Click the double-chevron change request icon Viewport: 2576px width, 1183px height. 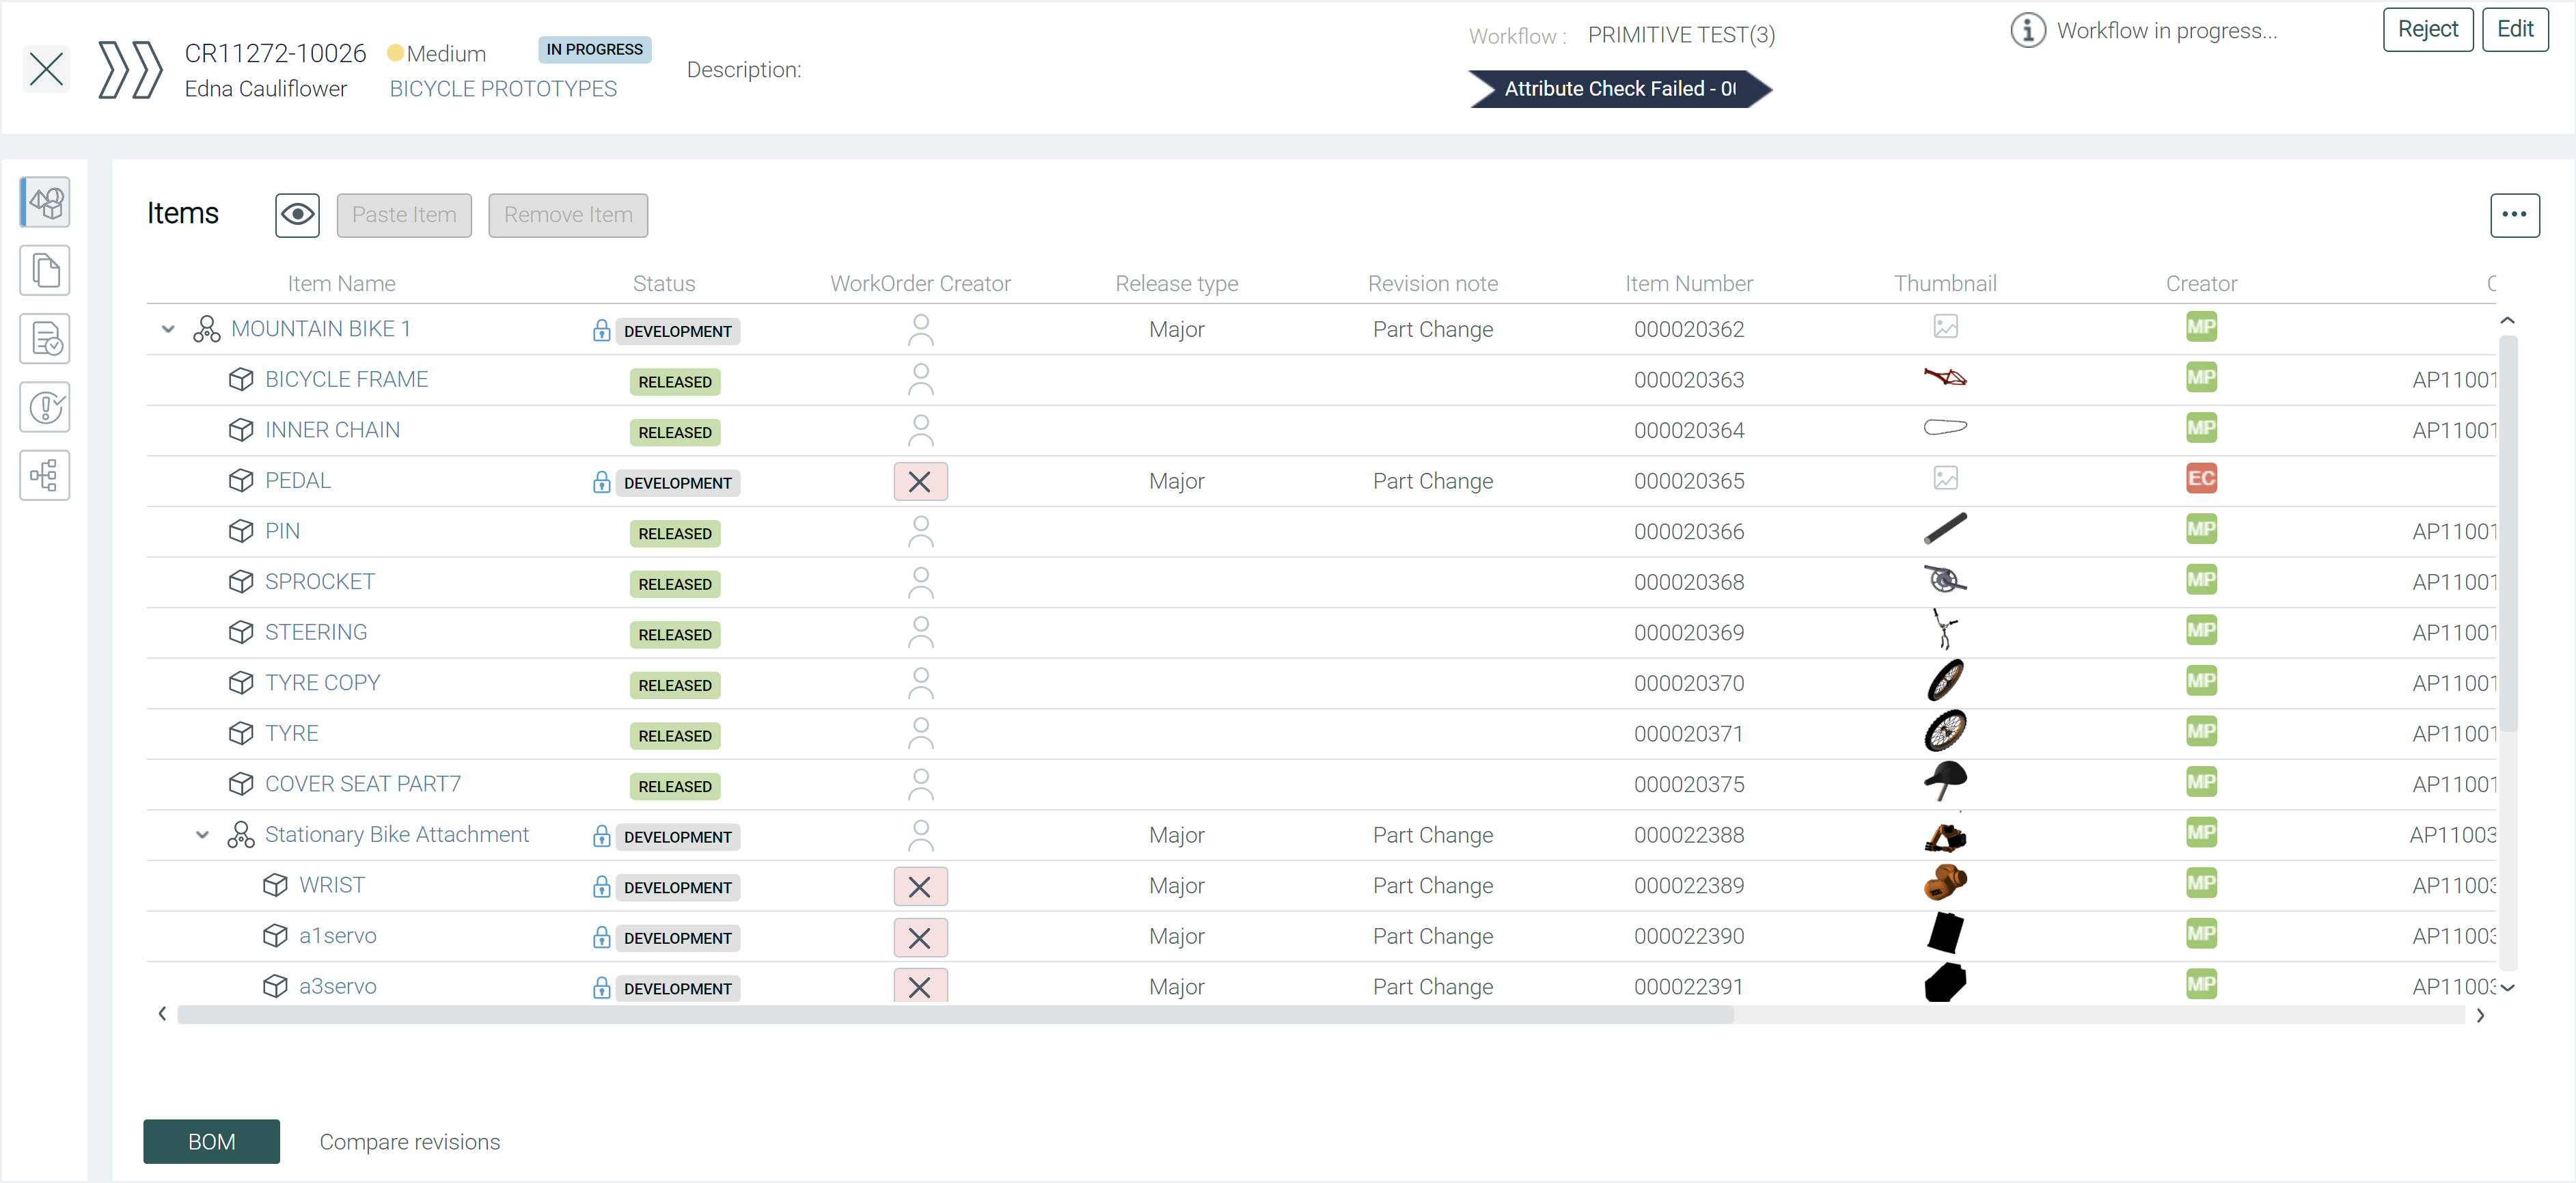tap(130, 70)
